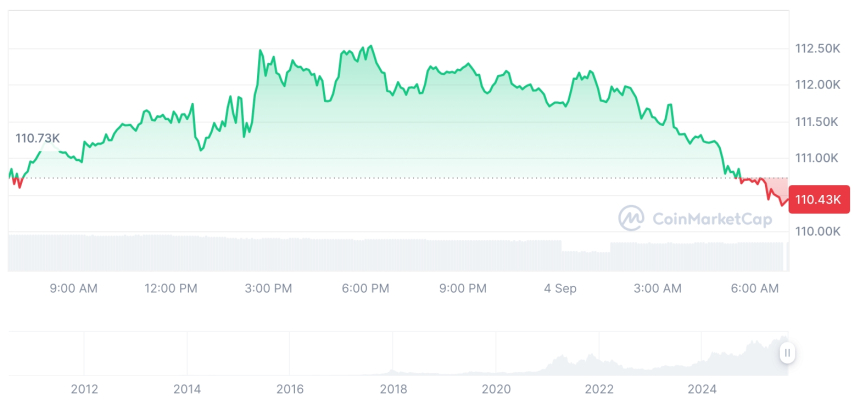Click the 112.50K price axis label

click(x=817, y=48)
